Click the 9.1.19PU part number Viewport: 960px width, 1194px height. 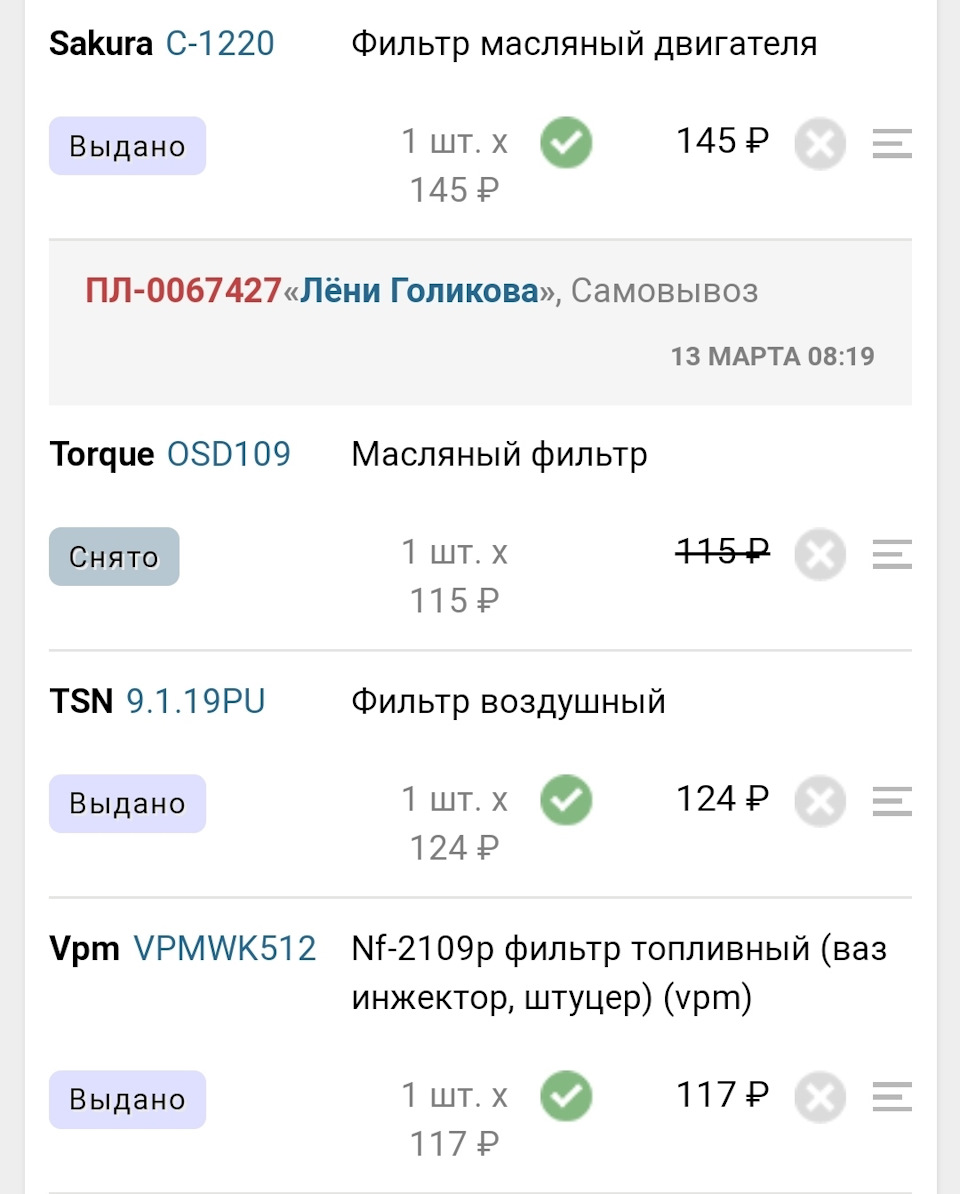pos(195,701)
